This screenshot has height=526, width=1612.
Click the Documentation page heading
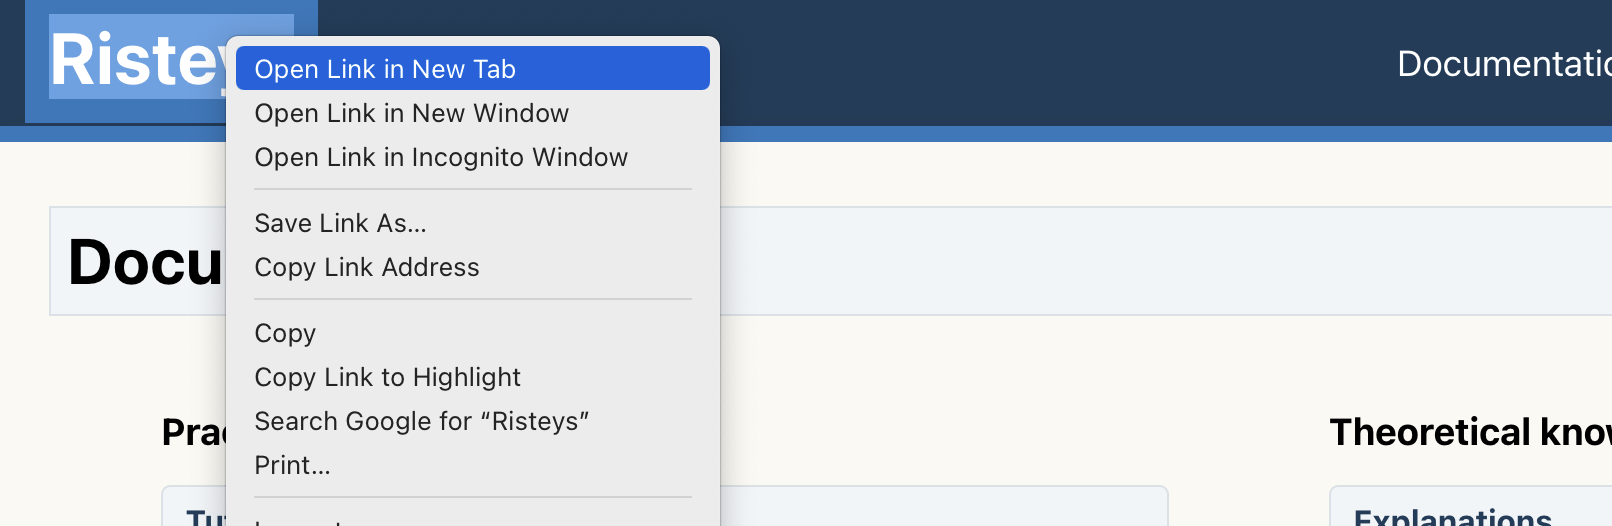coord(146,263)
